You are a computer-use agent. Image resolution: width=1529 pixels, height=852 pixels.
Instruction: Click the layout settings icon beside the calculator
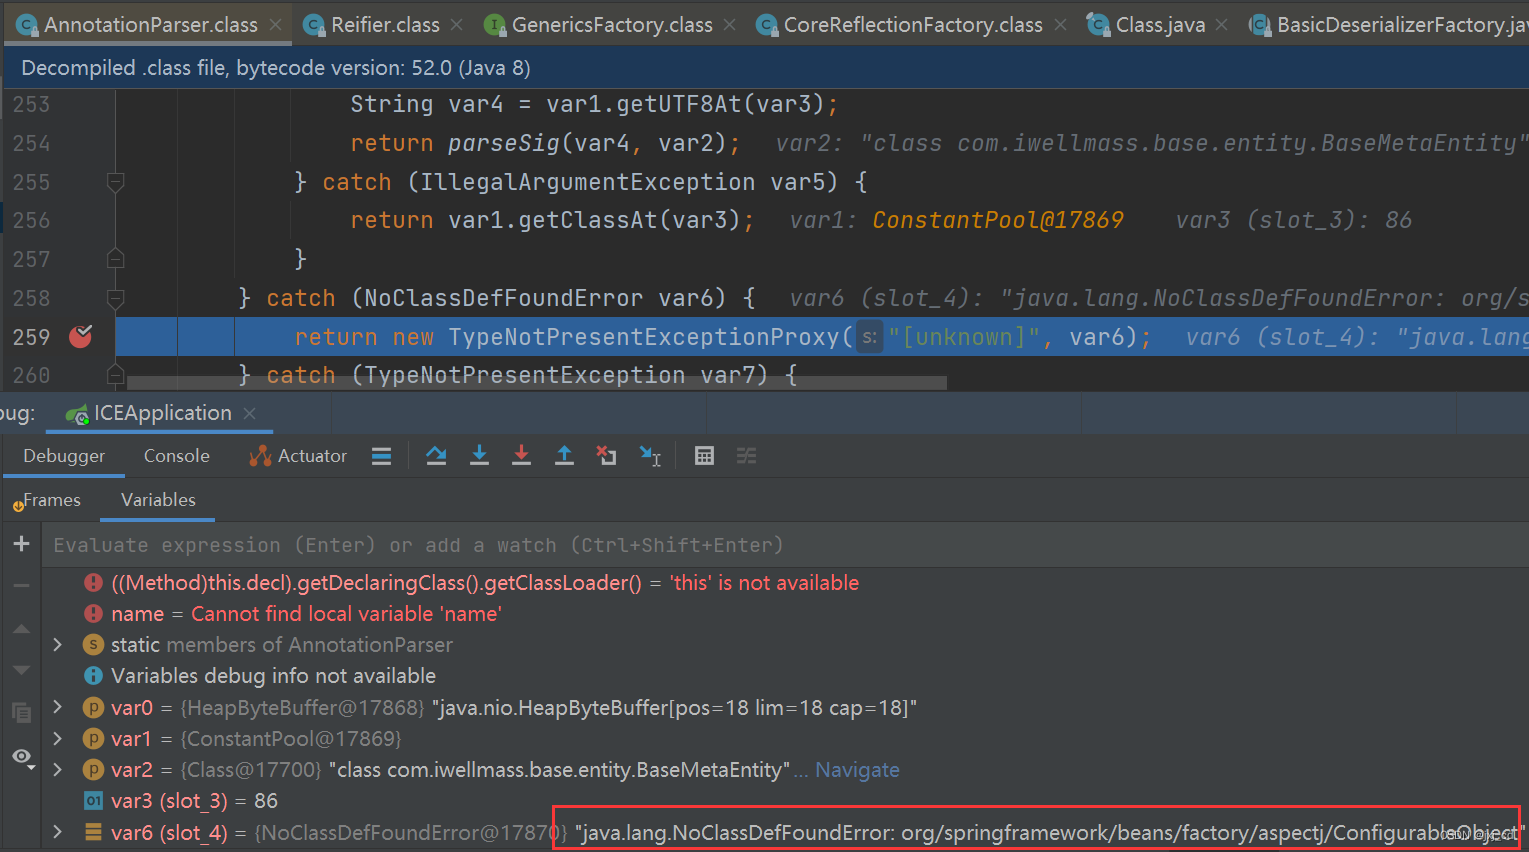coord(746,455)
